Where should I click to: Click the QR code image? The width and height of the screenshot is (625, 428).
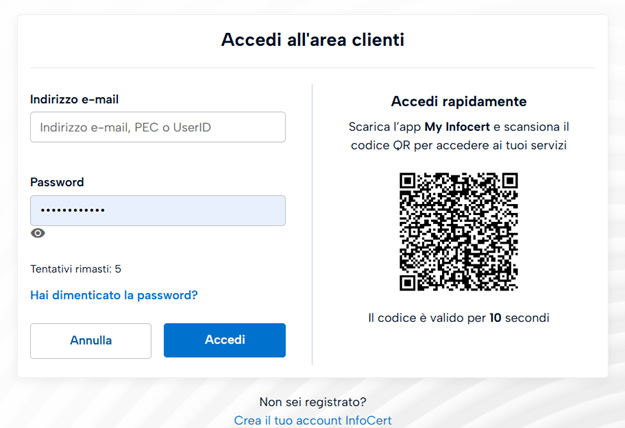coord(458,232)
